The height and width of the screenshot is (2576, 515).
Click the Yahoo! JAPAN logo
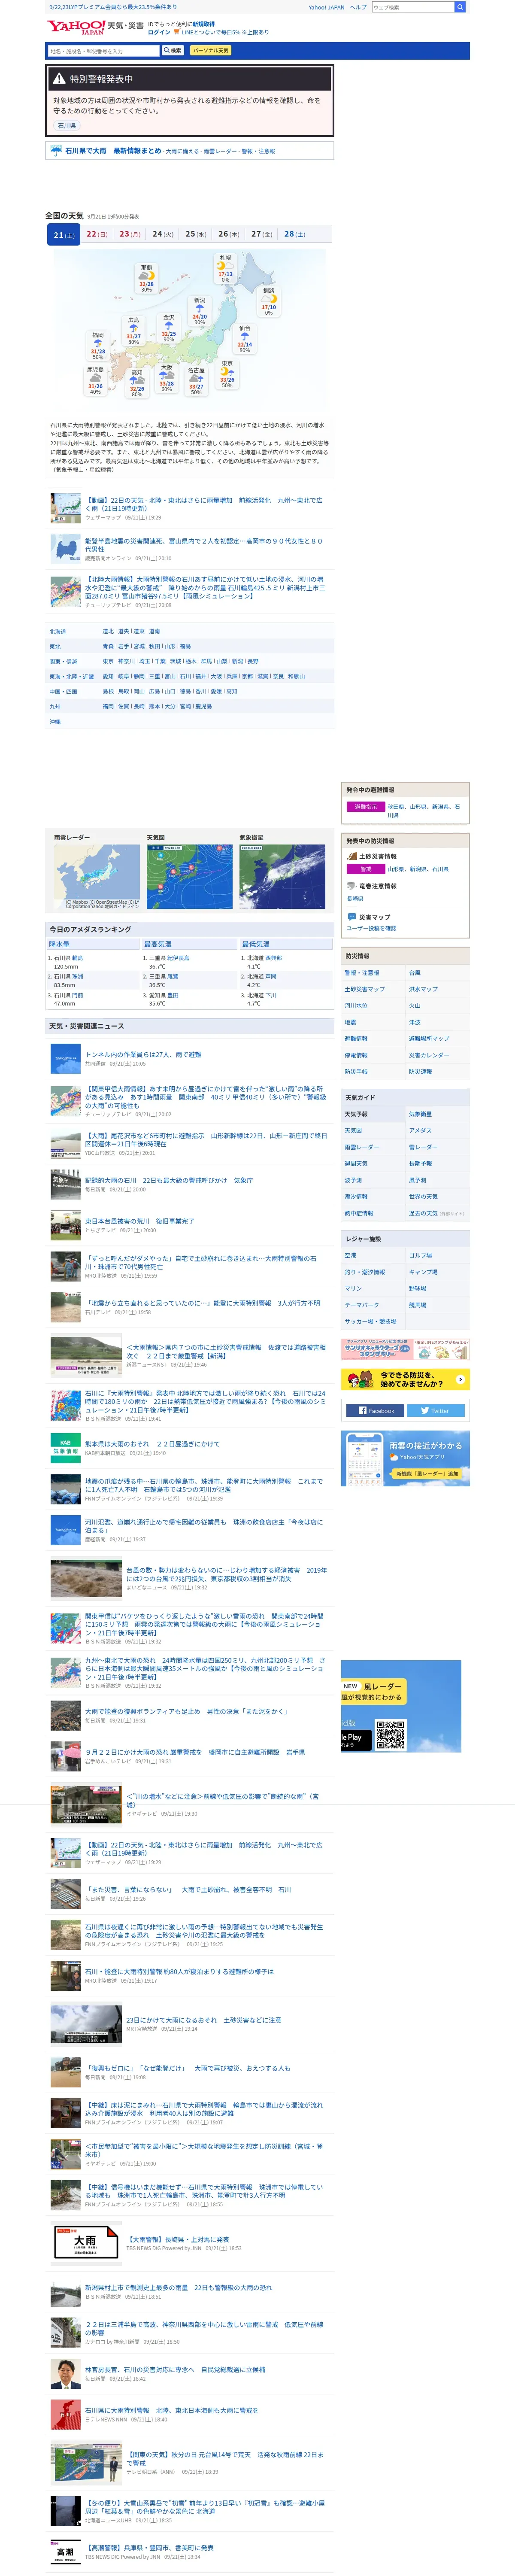coord(76,27)
